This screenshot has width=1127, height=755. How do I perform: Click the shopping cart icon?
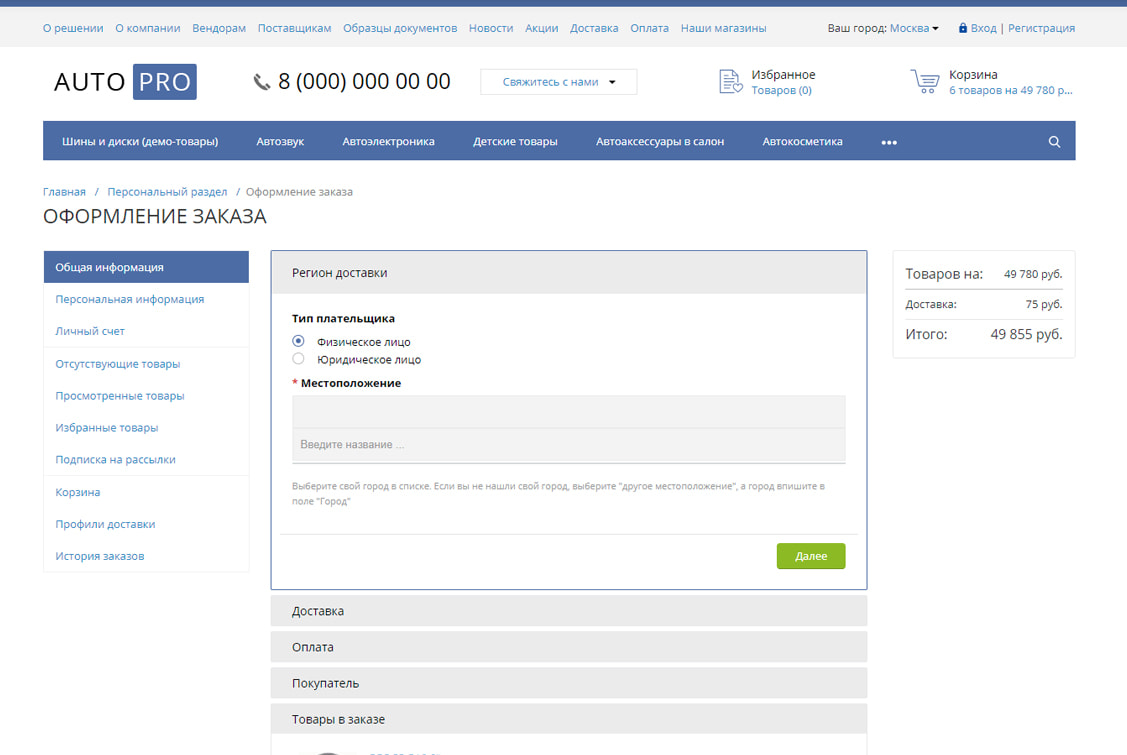point(924,82)
